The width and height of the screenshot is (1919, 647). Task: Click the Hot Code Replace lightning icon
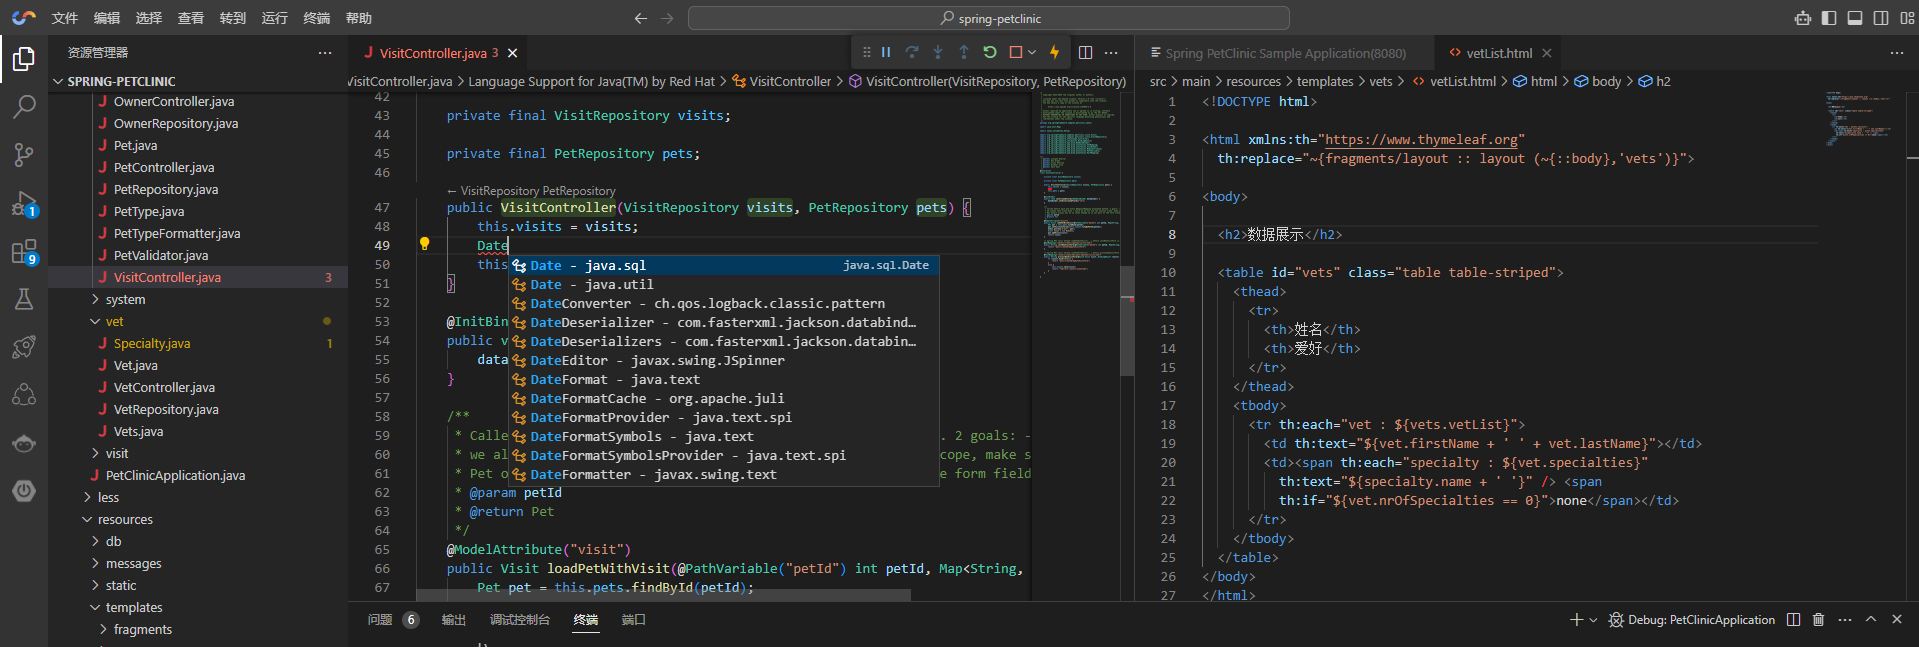[x=1054, y=52]
